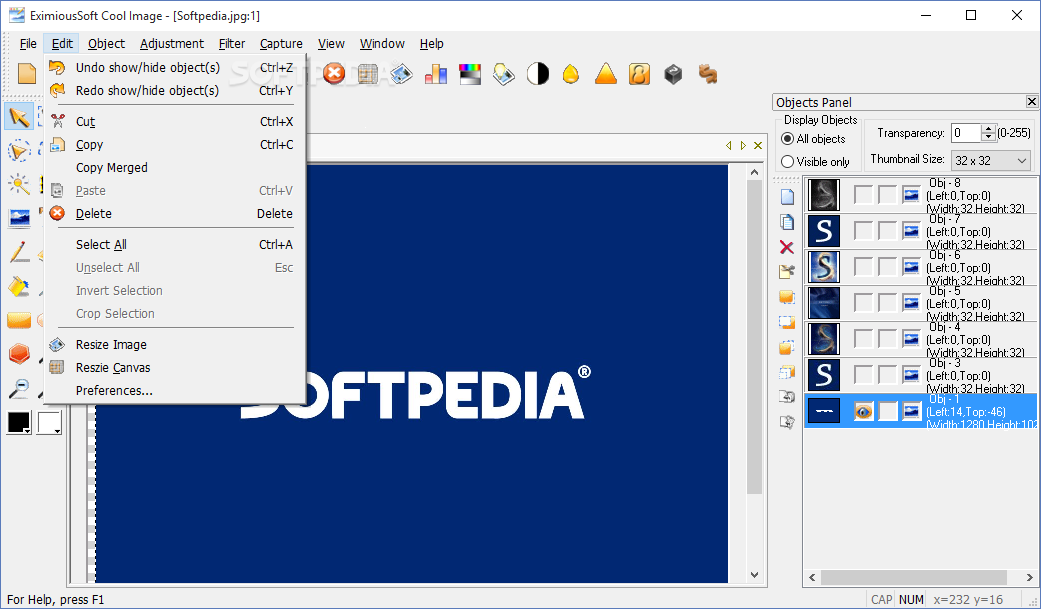Click the red X delete toolbar icon

point(334,74)
